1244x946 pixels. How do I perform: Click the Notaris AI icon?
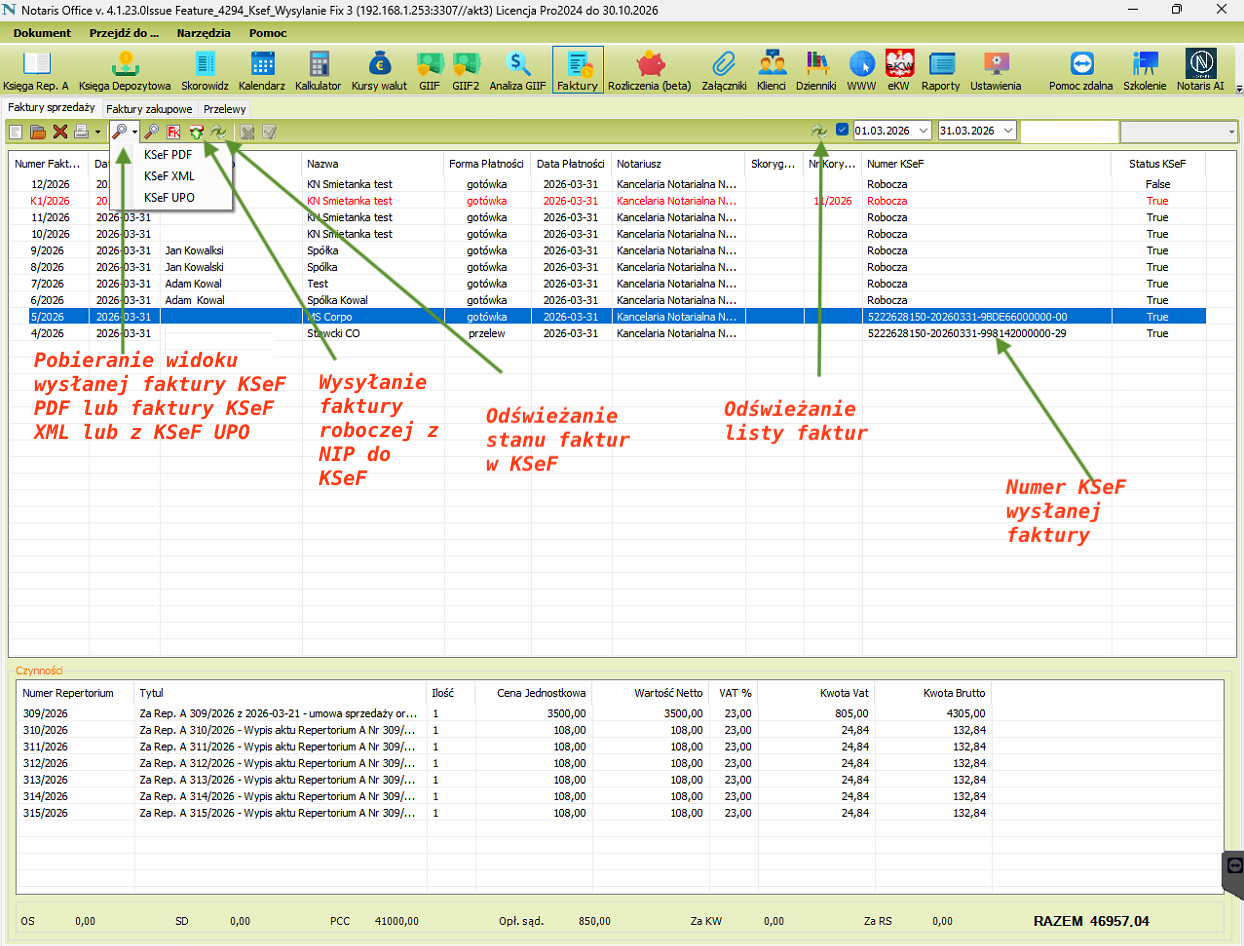(x=1203, y=70)
